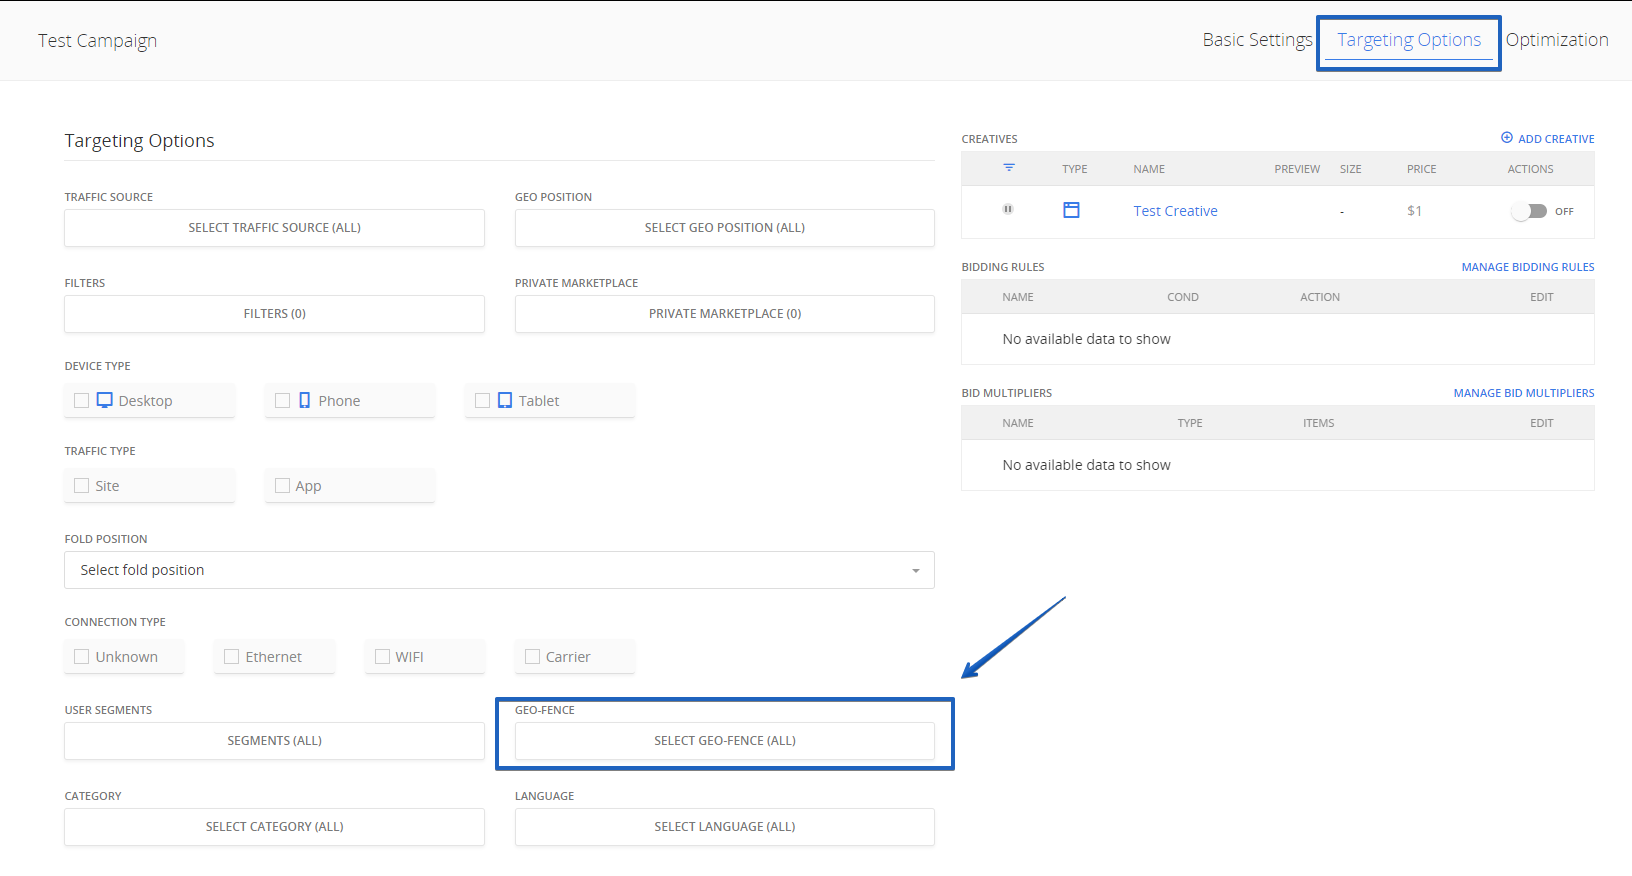Toggle Test Creative switch from OFF
The image size is (1632, 876).
(1529, 211)
